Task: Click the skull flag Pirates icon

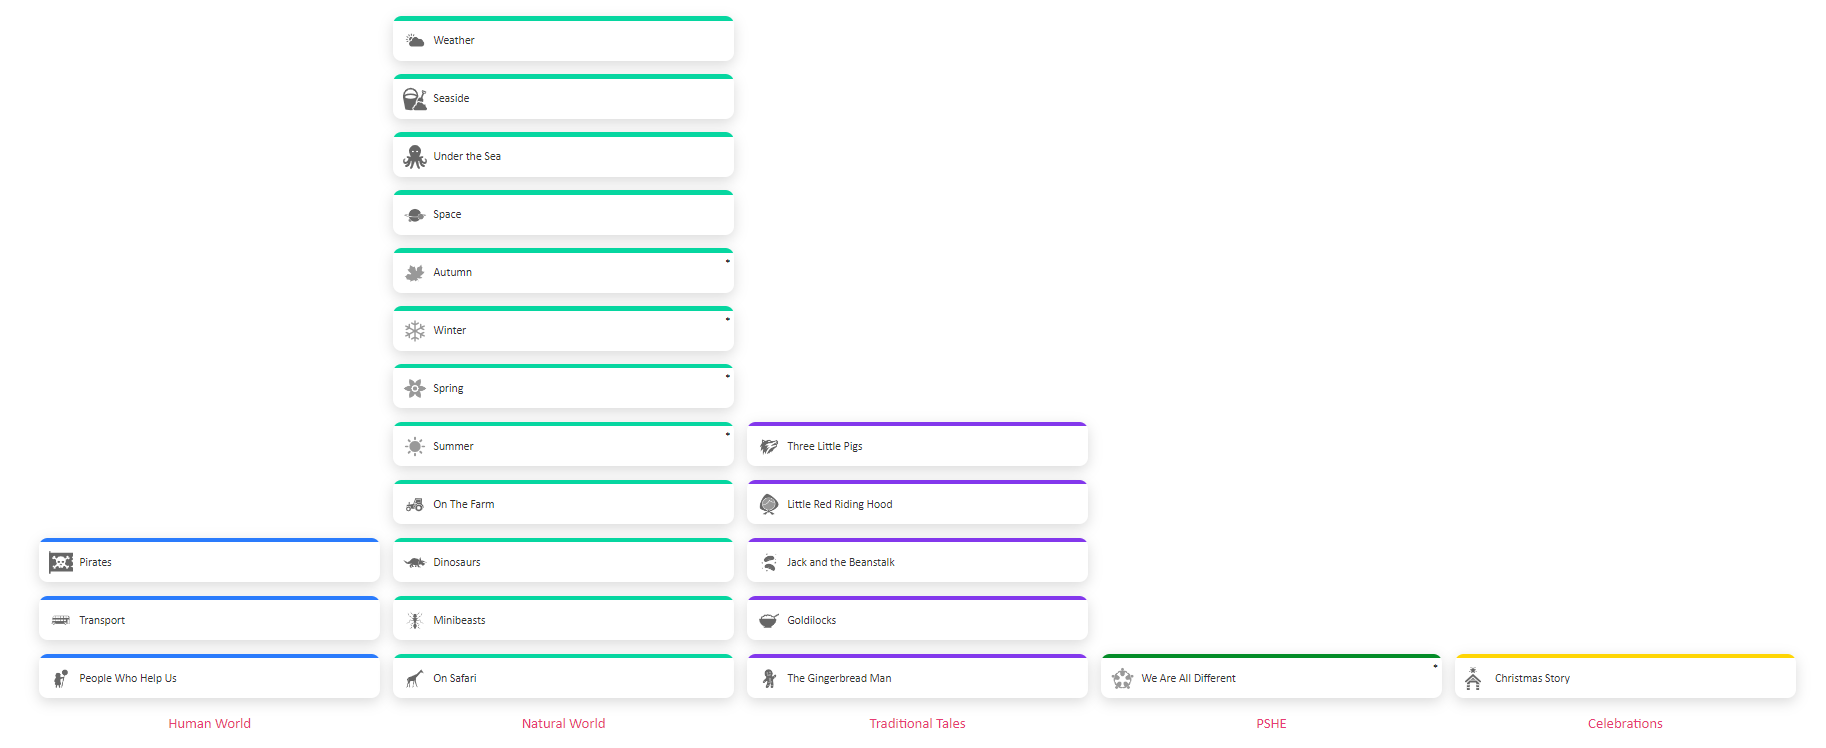Action: [x=61, y=563]
